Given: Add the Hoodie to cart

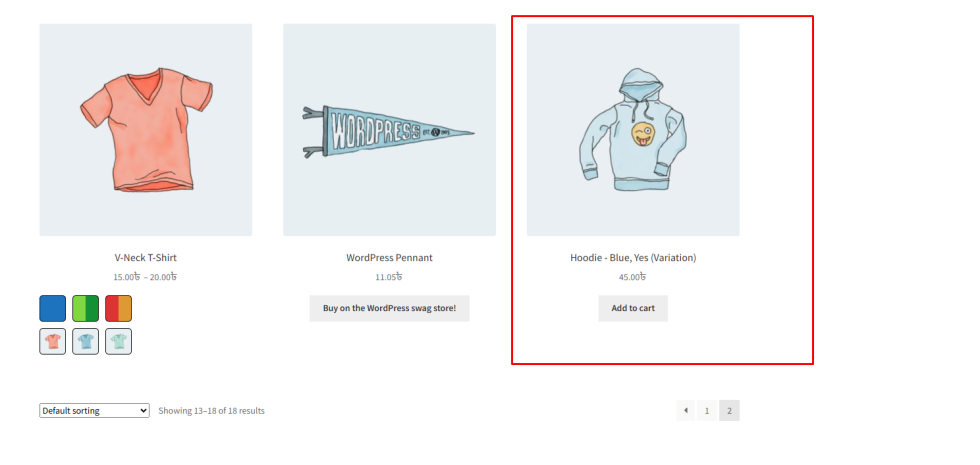Looking at the screenshot, I should point(633,308).
